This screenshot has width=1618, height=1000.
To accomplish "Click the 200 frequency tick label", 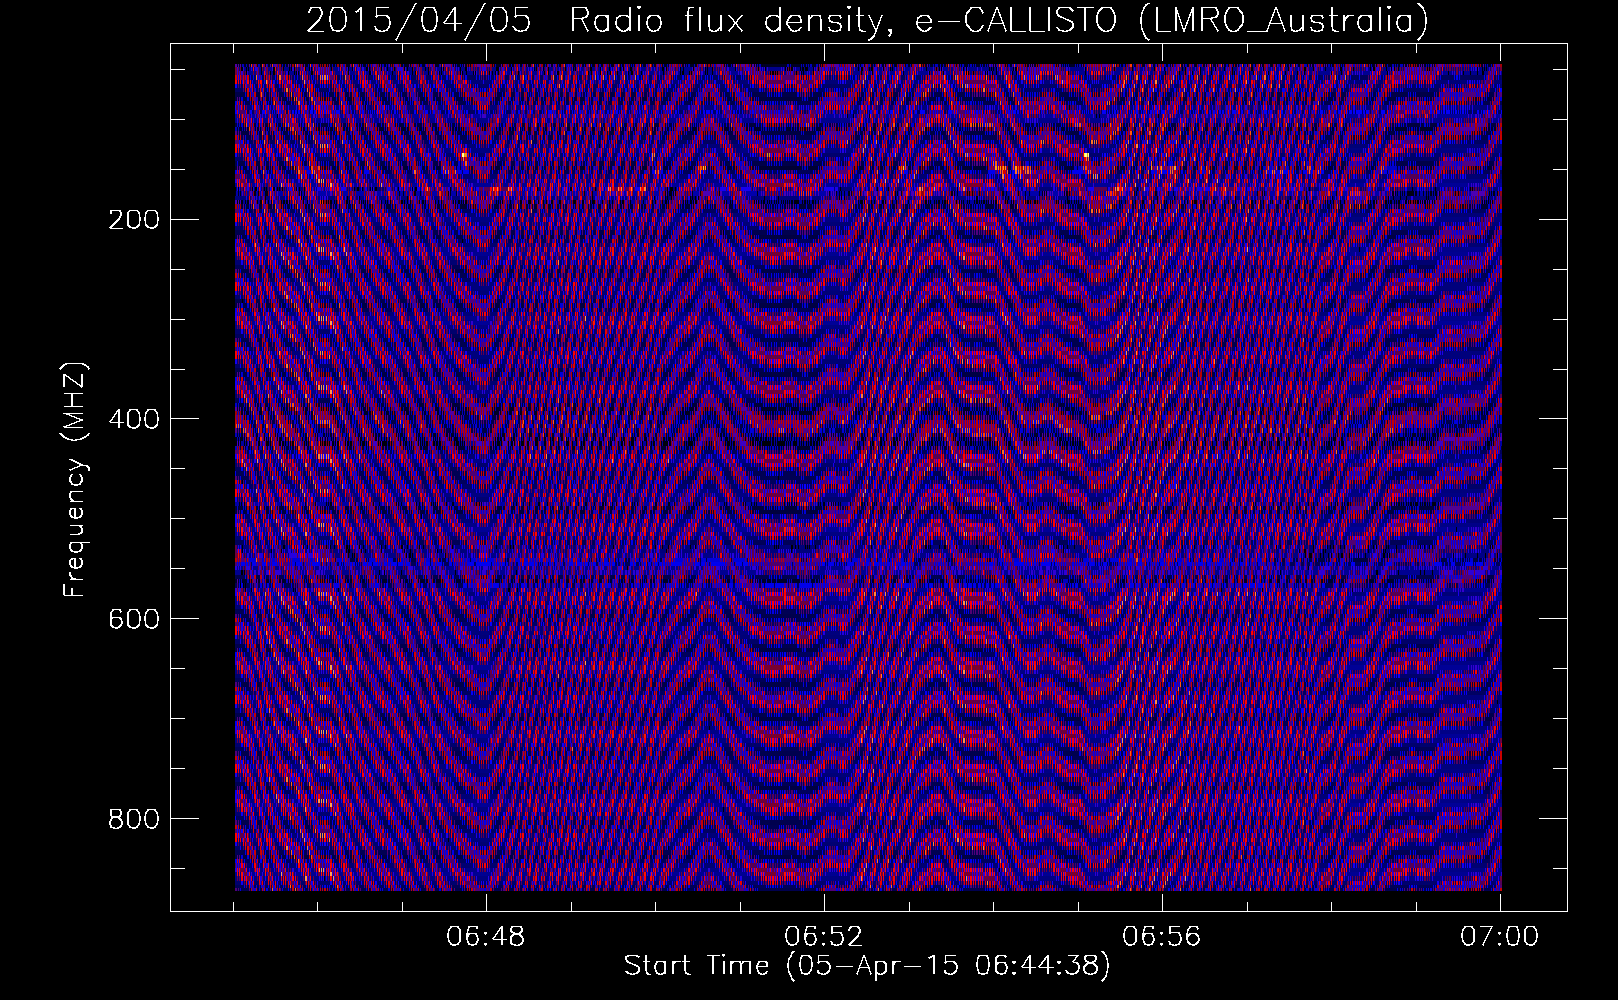I will [x=133, y=220].
